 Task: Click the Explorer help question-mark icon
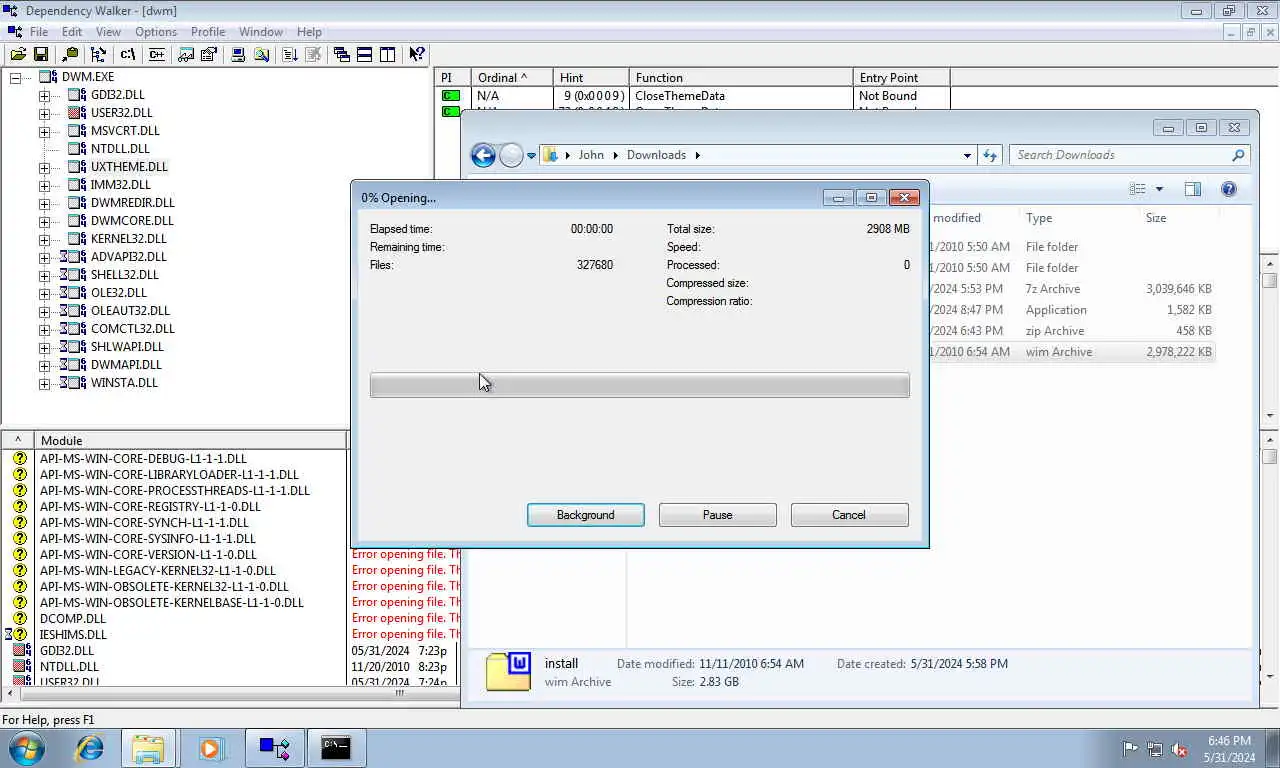[x=1229, y=189]
